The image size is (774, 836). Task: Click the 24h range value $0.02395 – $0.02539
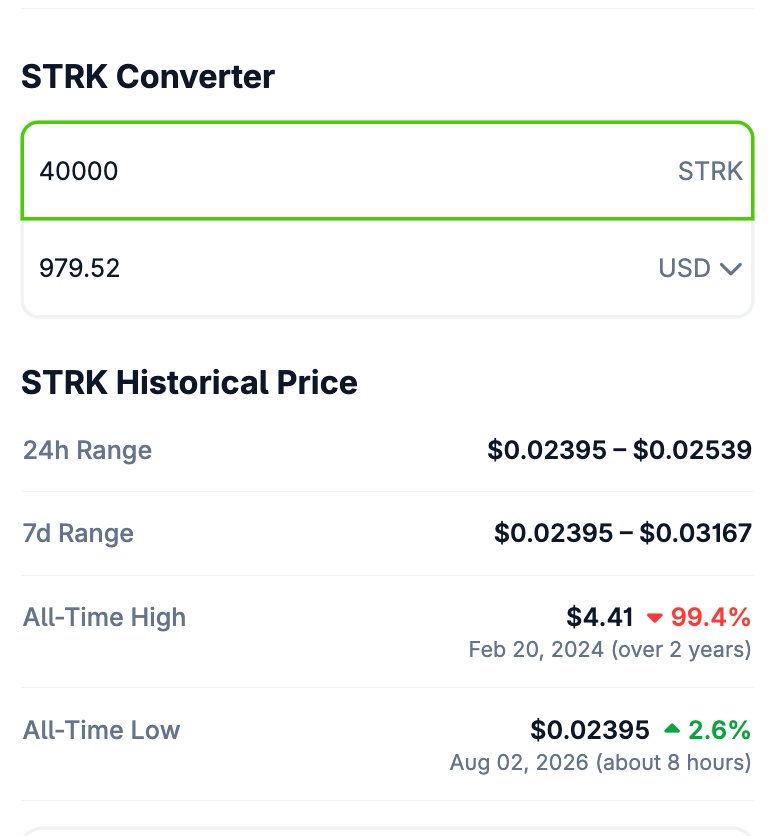pos(619,449)
